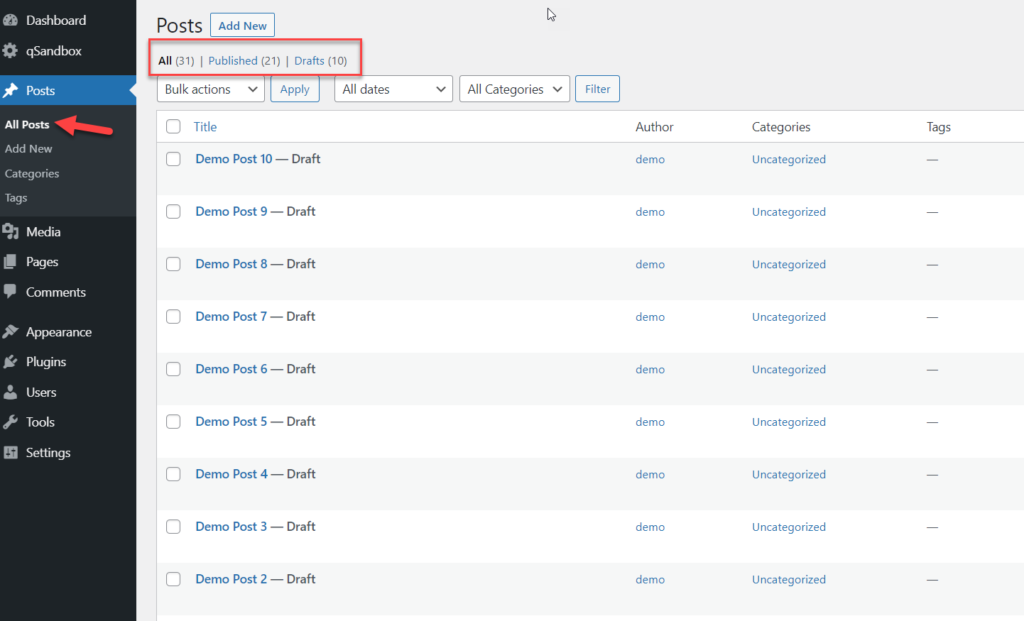Open Demo Post 10 title link
The image size is (1024, 621).
(234, 159)
